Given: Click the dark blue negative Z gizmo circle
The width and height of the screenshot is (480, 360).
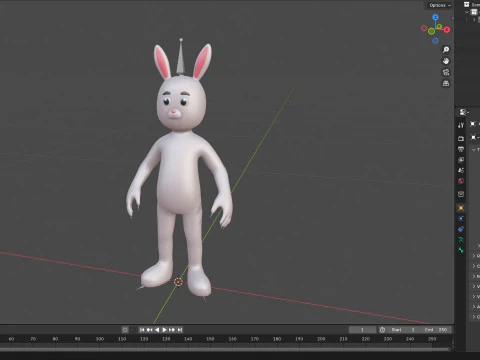Looking at the screenshot, I should (435, 41).
